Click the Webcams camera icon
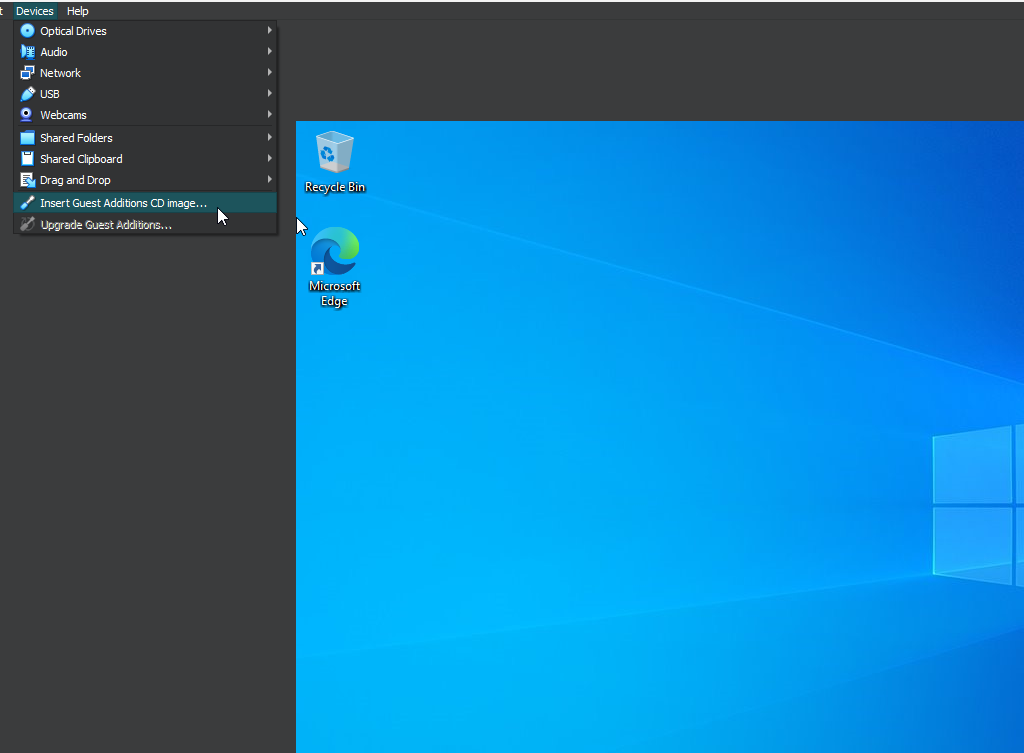Image resolution: width=1024 pixels, height=753 pixels. pyautogui.click(x=27, y=115)
